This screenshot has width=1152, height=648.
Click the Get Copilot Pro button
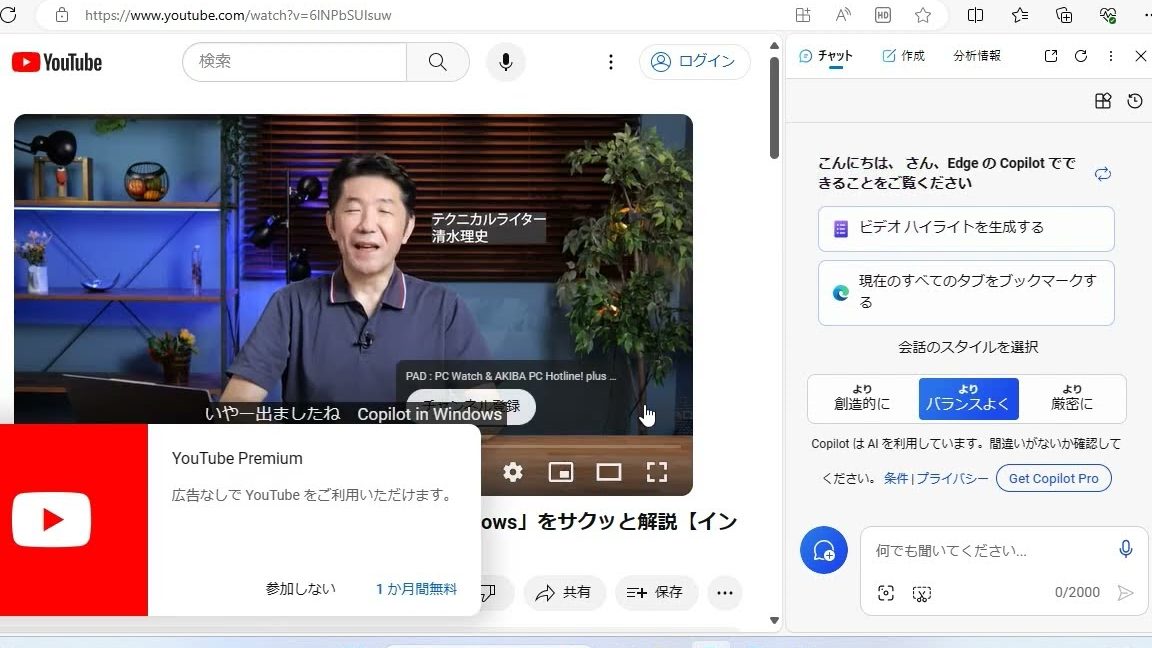click(1054, 478)
